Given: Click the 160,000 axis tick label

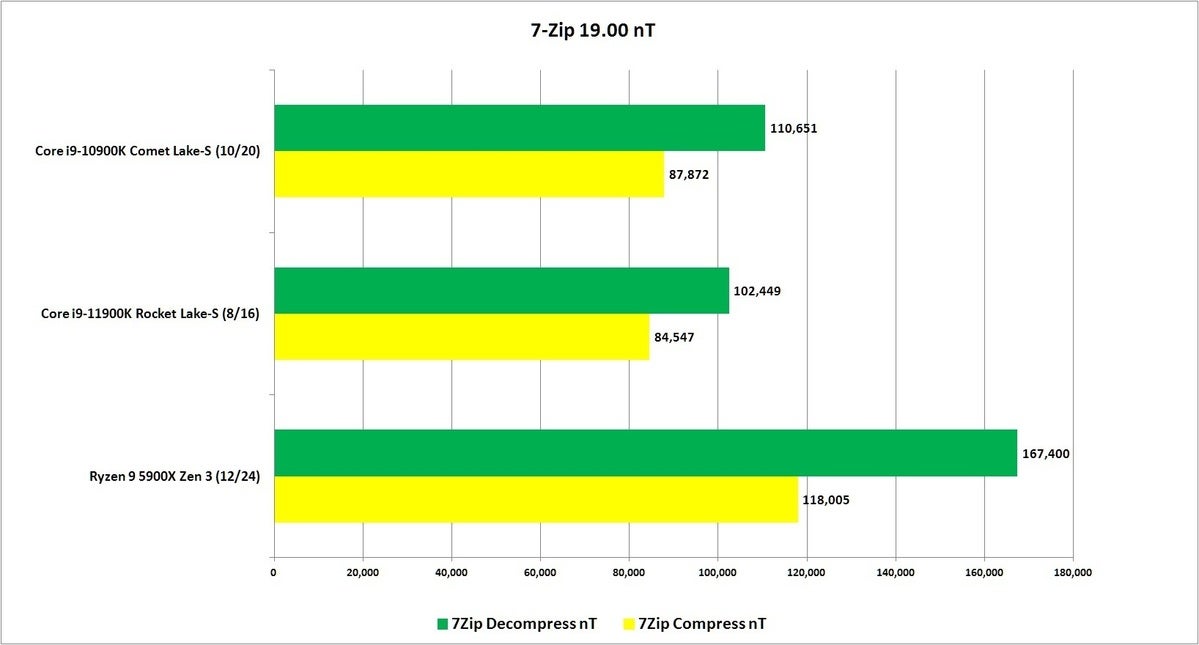Looking at the screenshot, I should tap(984, 572).
